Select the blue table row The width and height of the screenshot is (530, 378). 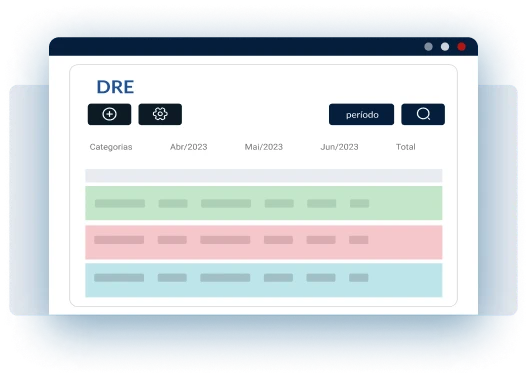[264, 280]
